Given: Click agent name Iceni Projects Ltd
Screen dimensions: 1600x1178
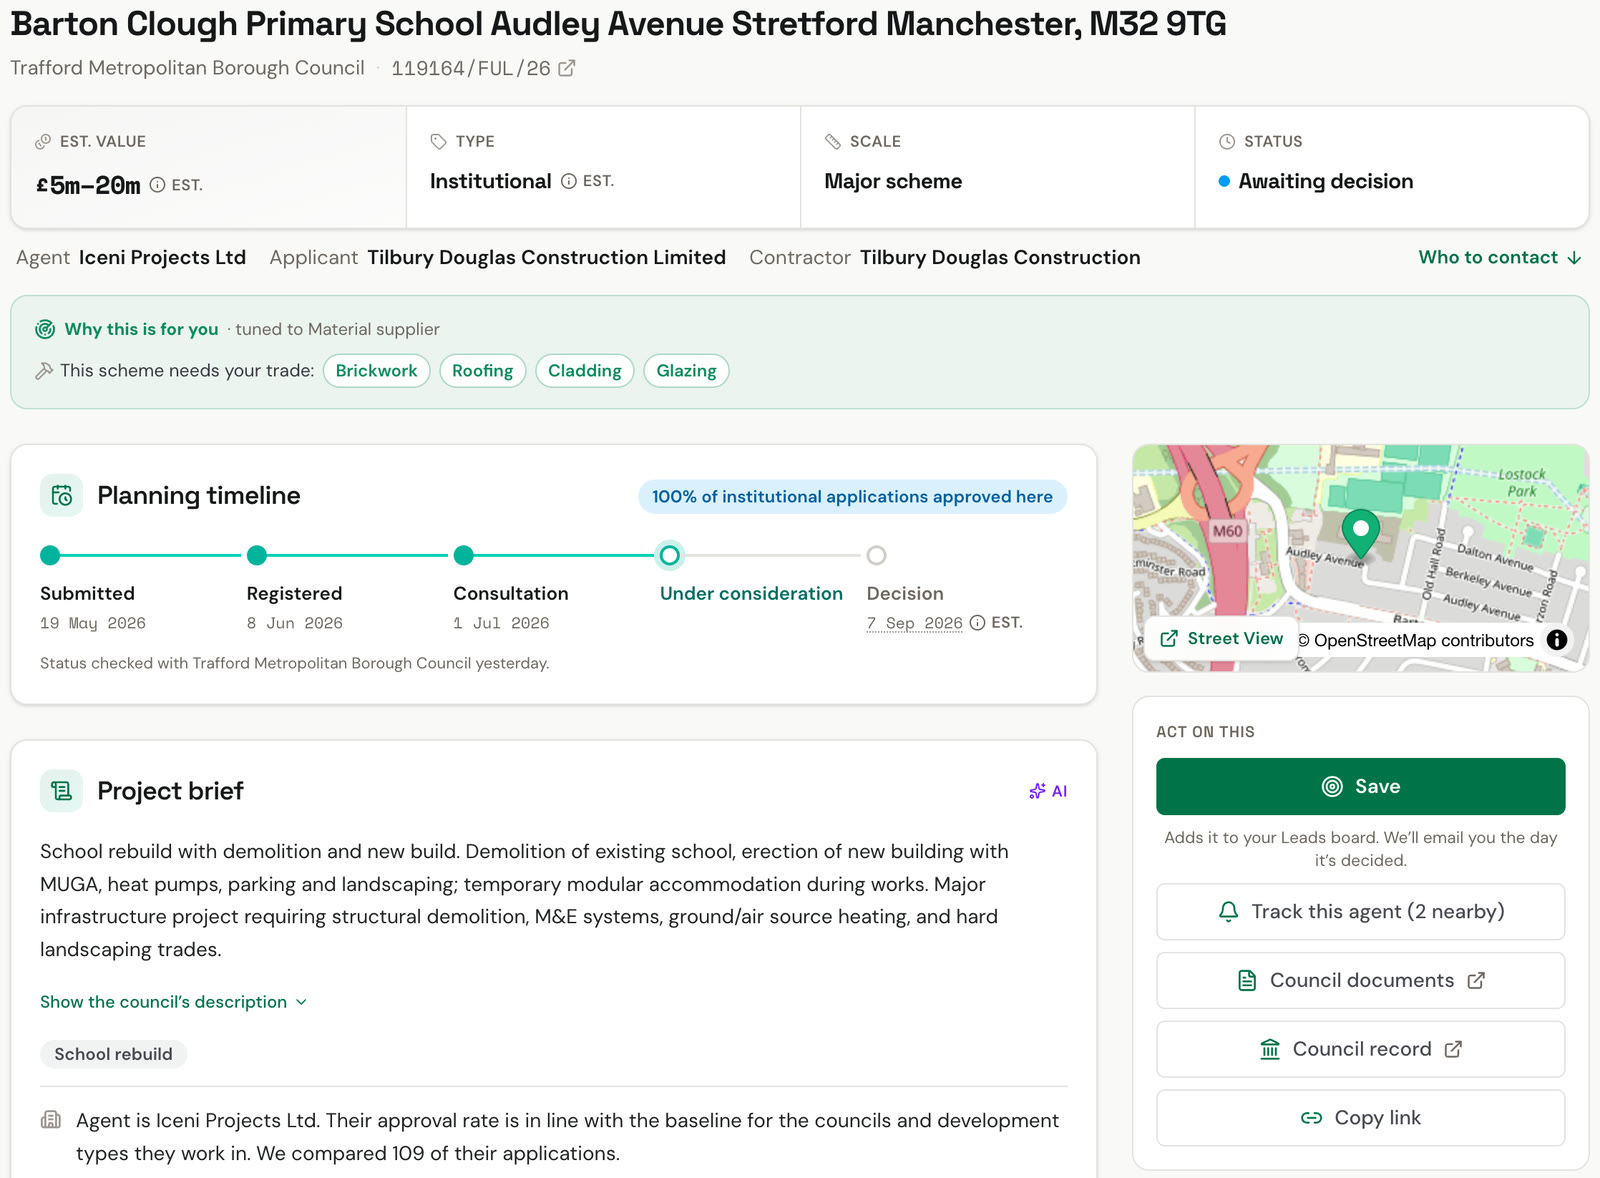Looking at the screenshot, I should click(x=163, y=257).
